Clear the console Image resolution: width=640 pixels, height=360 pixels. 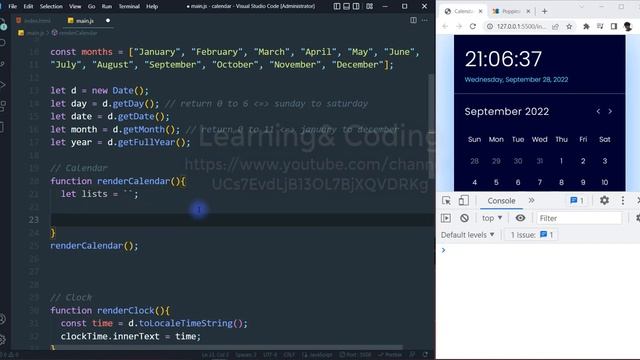464,218
